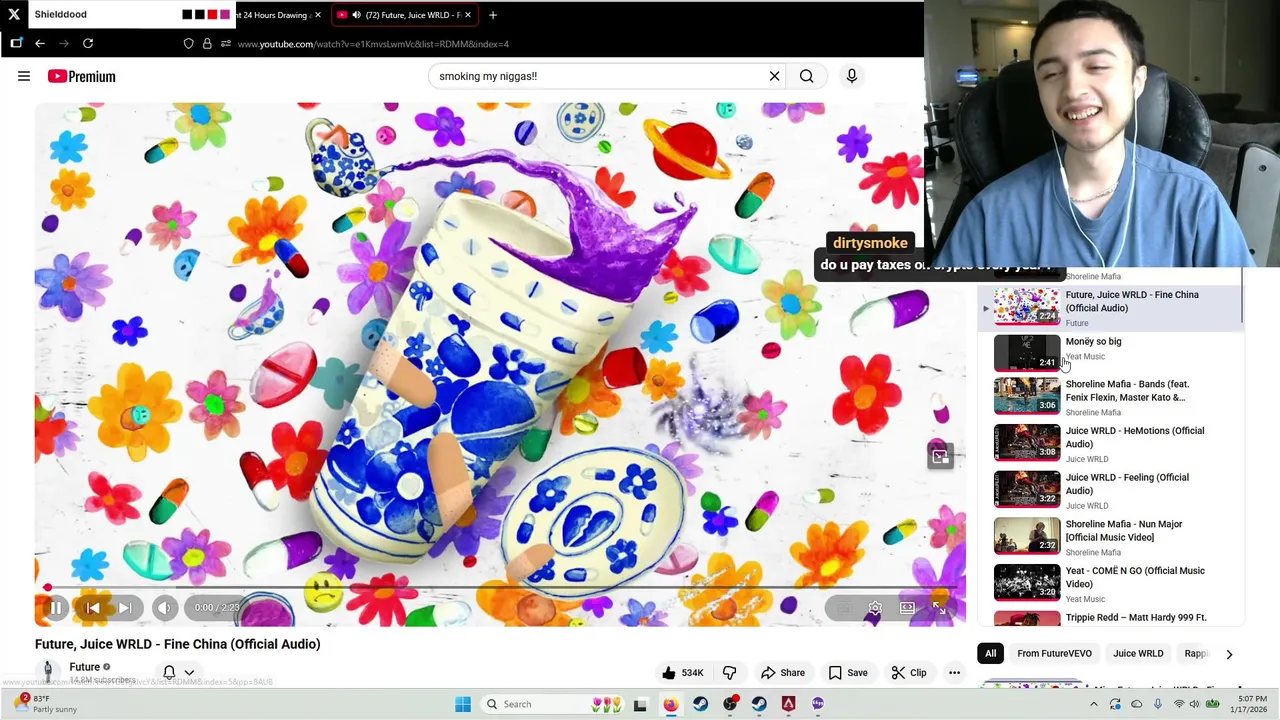The width and height of the screenshot is (1280, 720).
Task: Skip to the previous video
Action: pyautogui.click(x=92, y=607)
